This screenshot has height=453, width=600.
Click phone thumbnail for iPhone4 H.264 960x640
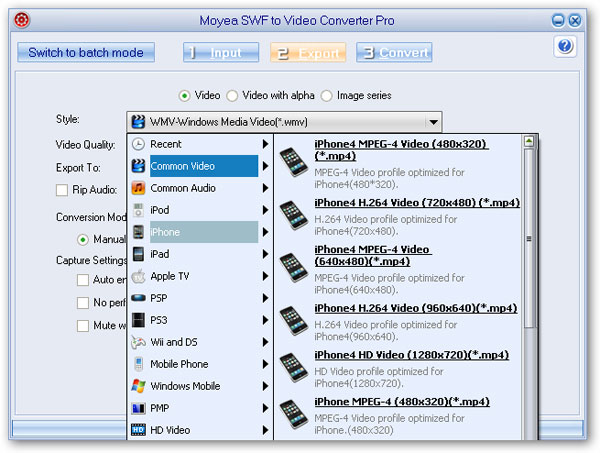point(293,321)
